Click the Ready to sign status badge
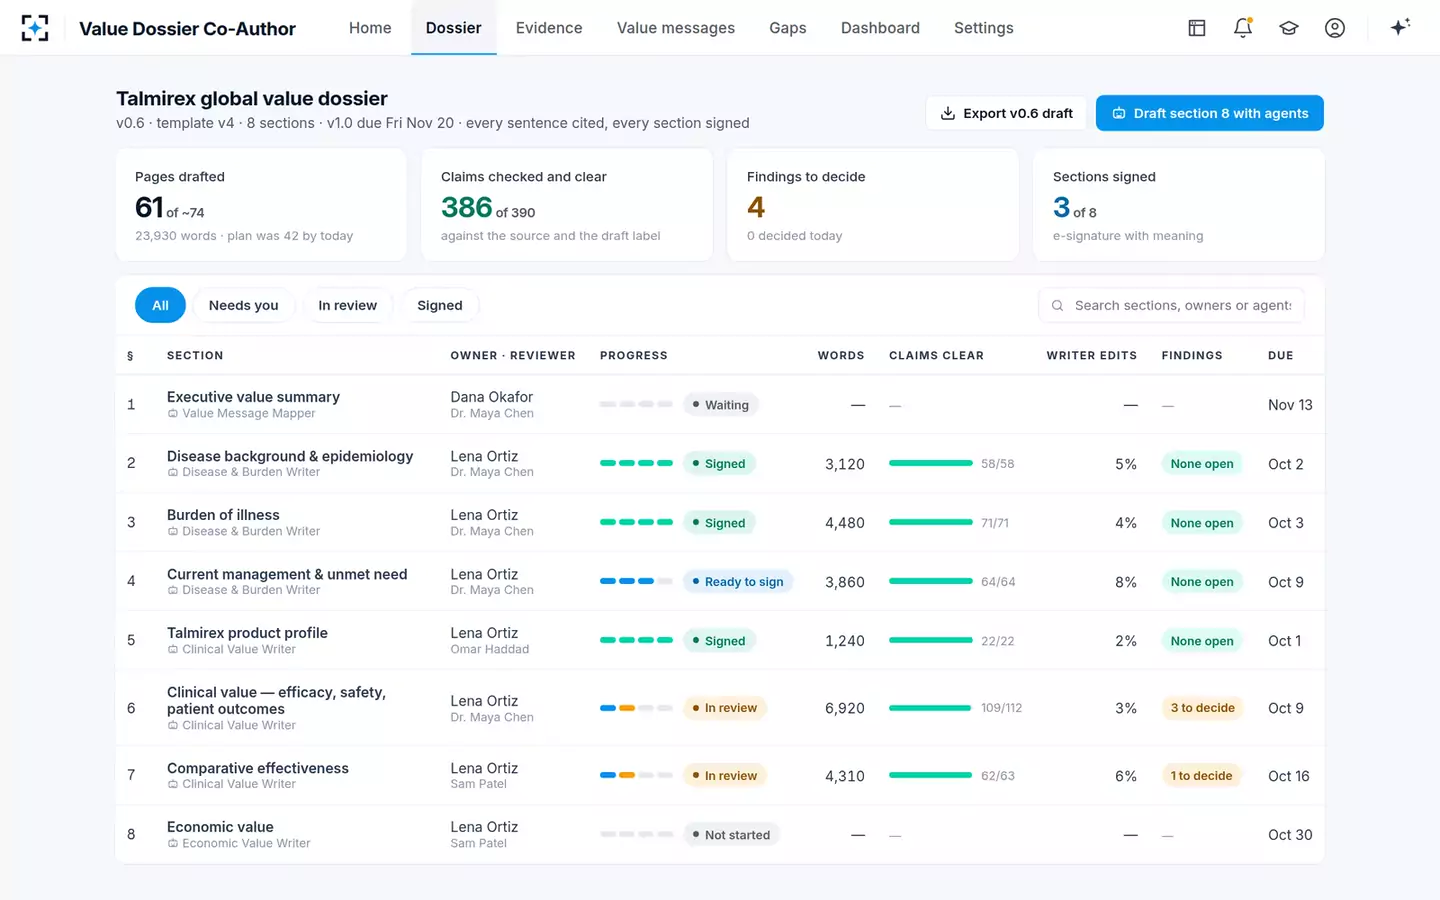Image resolution: width=1440 pixels, height=900 pixels. point(738,582)
